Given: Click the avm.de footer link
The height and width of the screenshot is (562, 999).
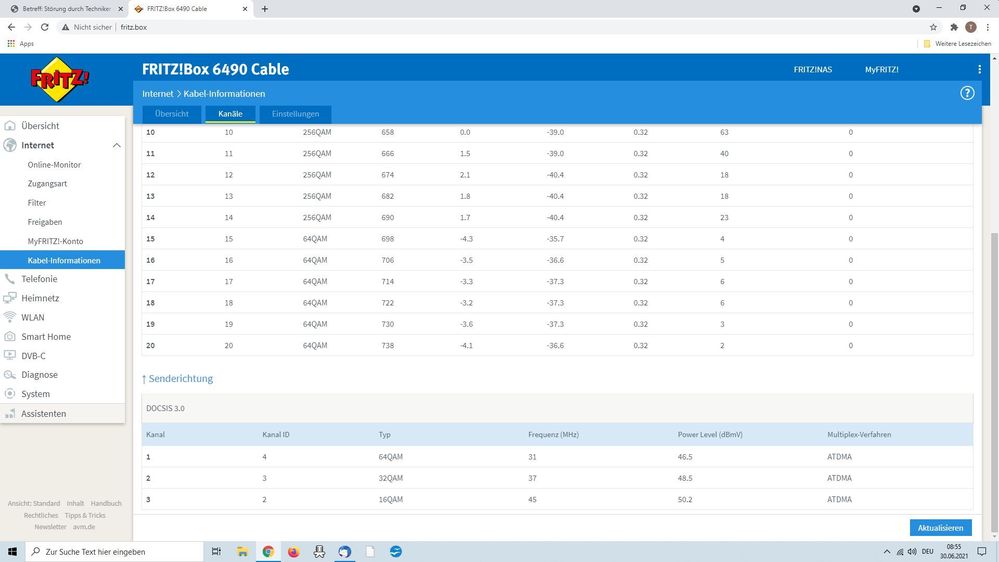Looking at the screenshot, I should (x=83, y=527).
